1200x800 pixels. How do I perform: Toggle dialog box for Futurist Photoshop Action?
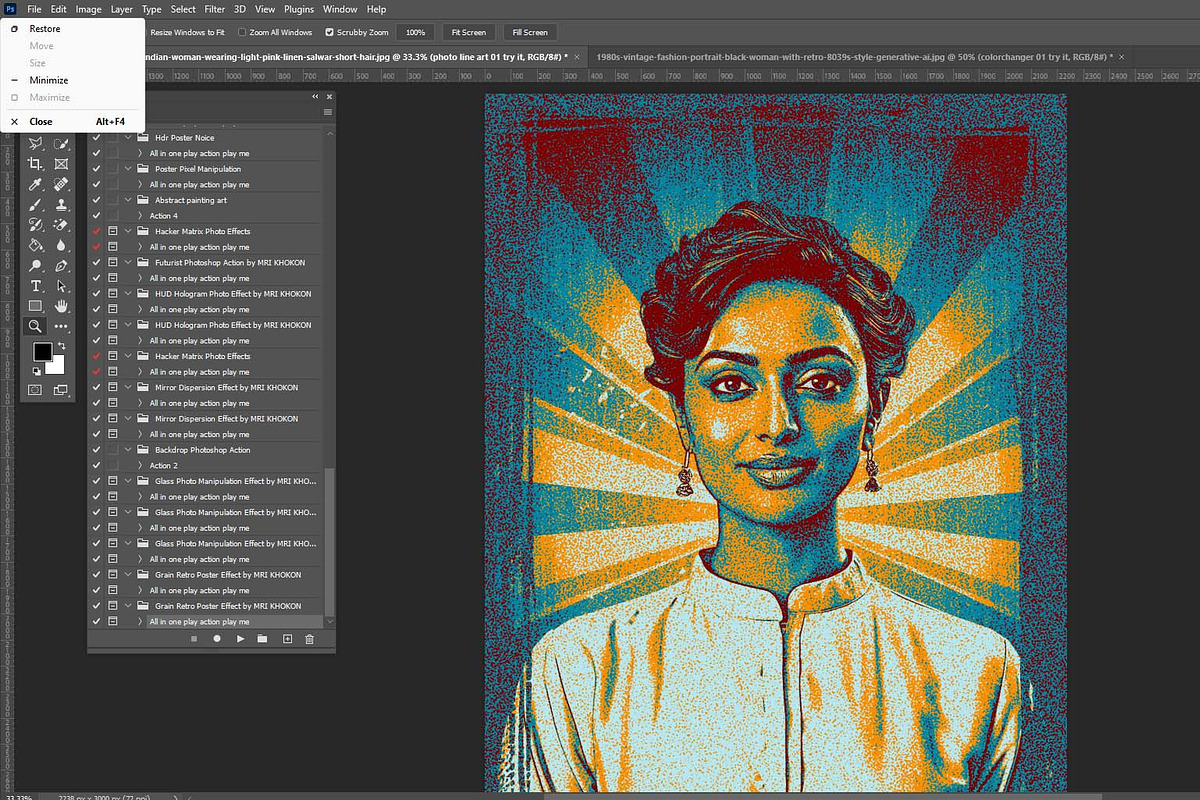coord(113,262)
